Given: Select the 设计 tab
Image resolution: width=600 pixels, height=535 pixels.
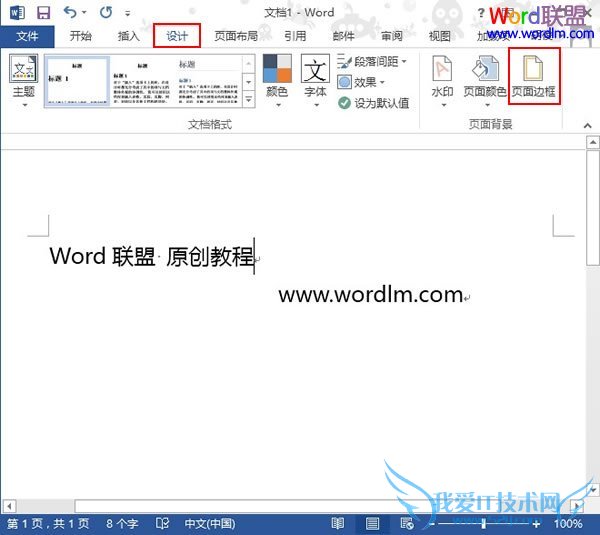Looking at the screenshot, I should 177,36.
